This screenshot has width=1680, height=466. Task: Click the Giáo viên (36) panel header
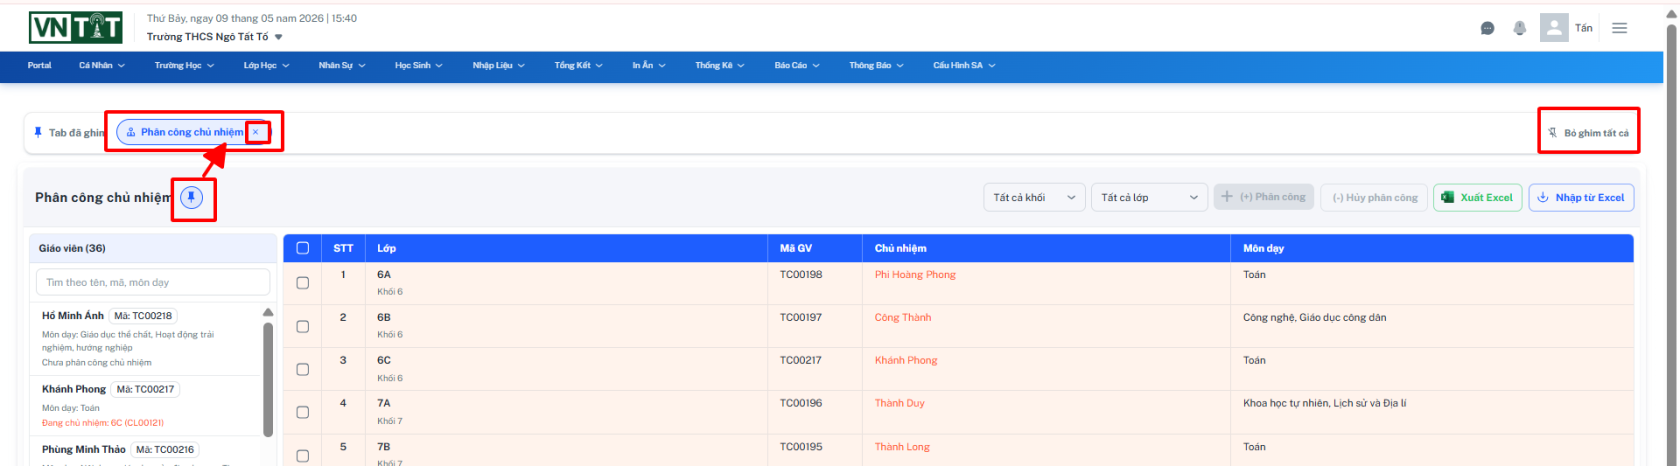(153, 248)
